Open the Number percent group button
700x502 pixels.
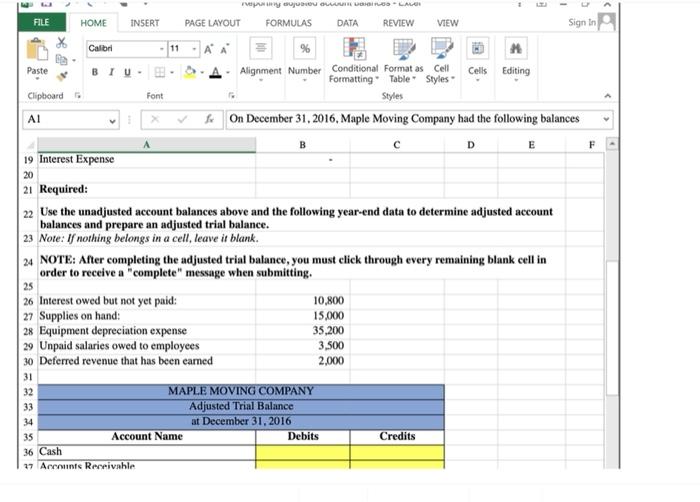tap(304, 60)
